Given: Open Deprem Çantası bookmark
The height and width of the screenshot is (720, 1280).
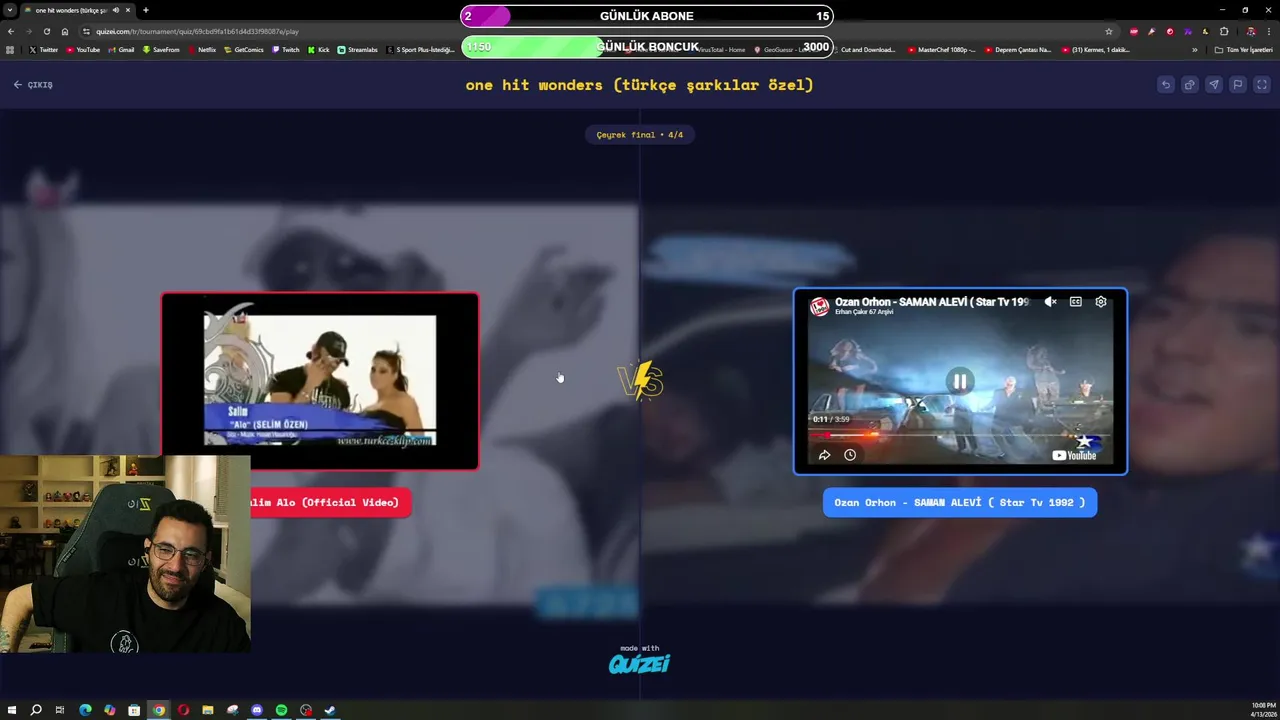Looking at the screenshot, I should click(x=1018, y=50).
